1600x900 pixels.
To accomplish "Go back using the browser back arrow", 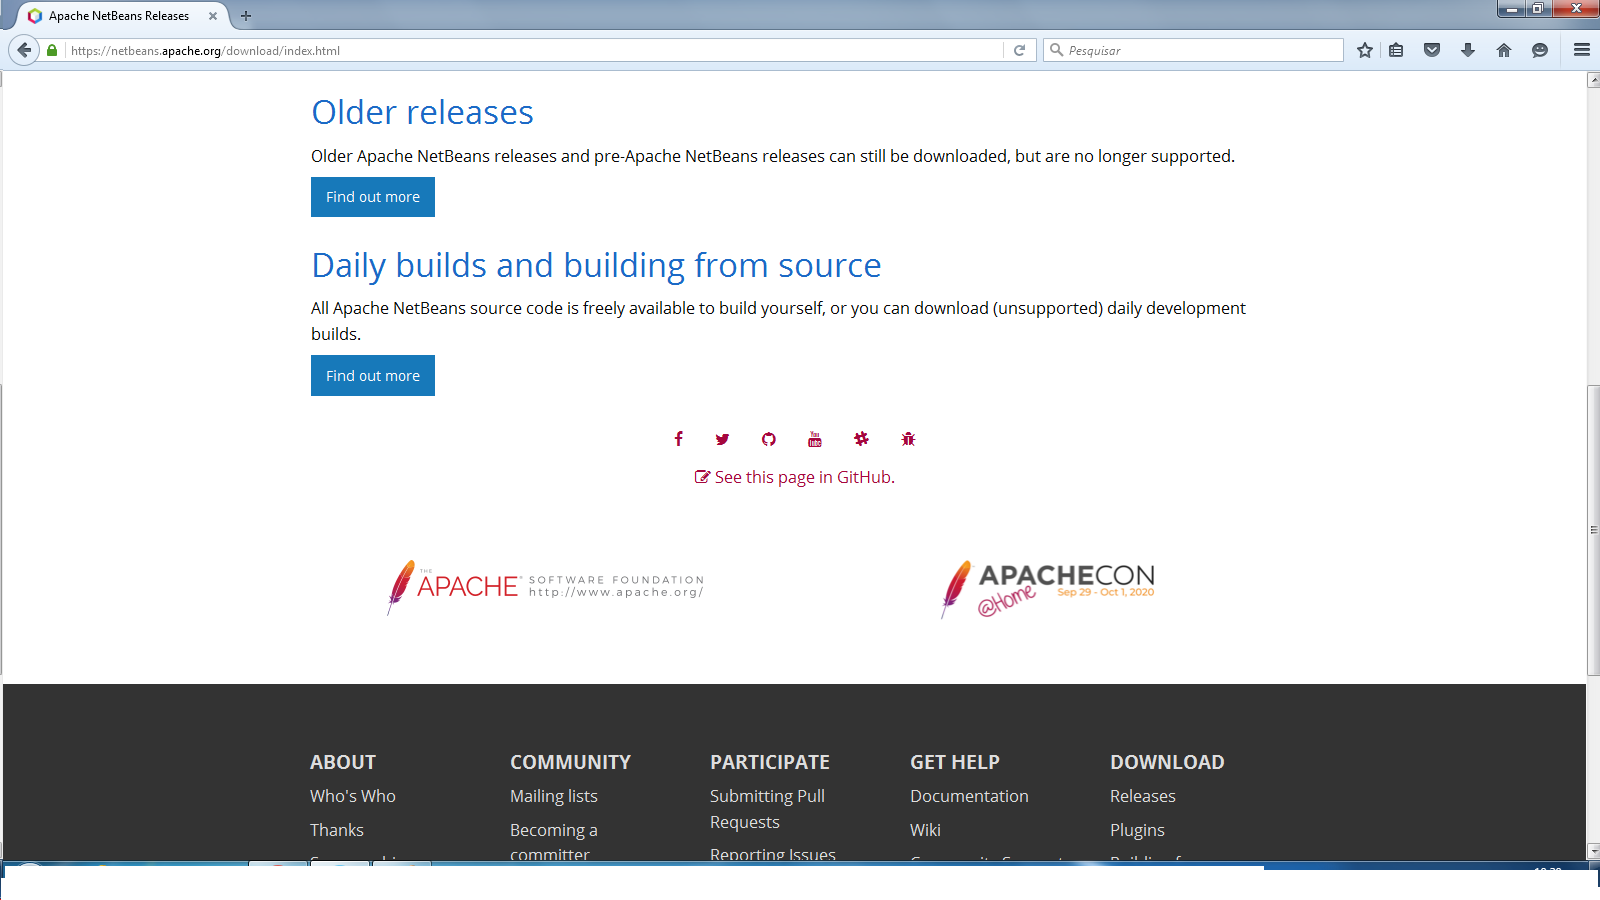I will tap(24, 50).
